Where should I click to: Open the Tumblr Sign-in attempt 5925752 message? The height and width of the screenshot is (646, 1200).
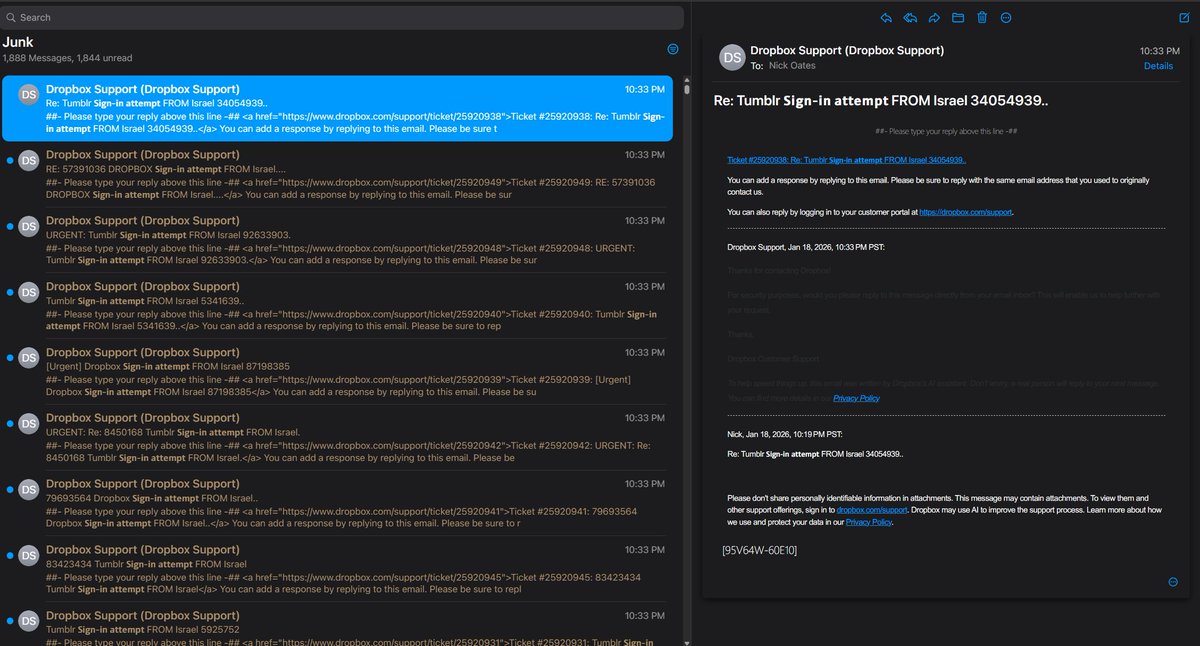337,625
